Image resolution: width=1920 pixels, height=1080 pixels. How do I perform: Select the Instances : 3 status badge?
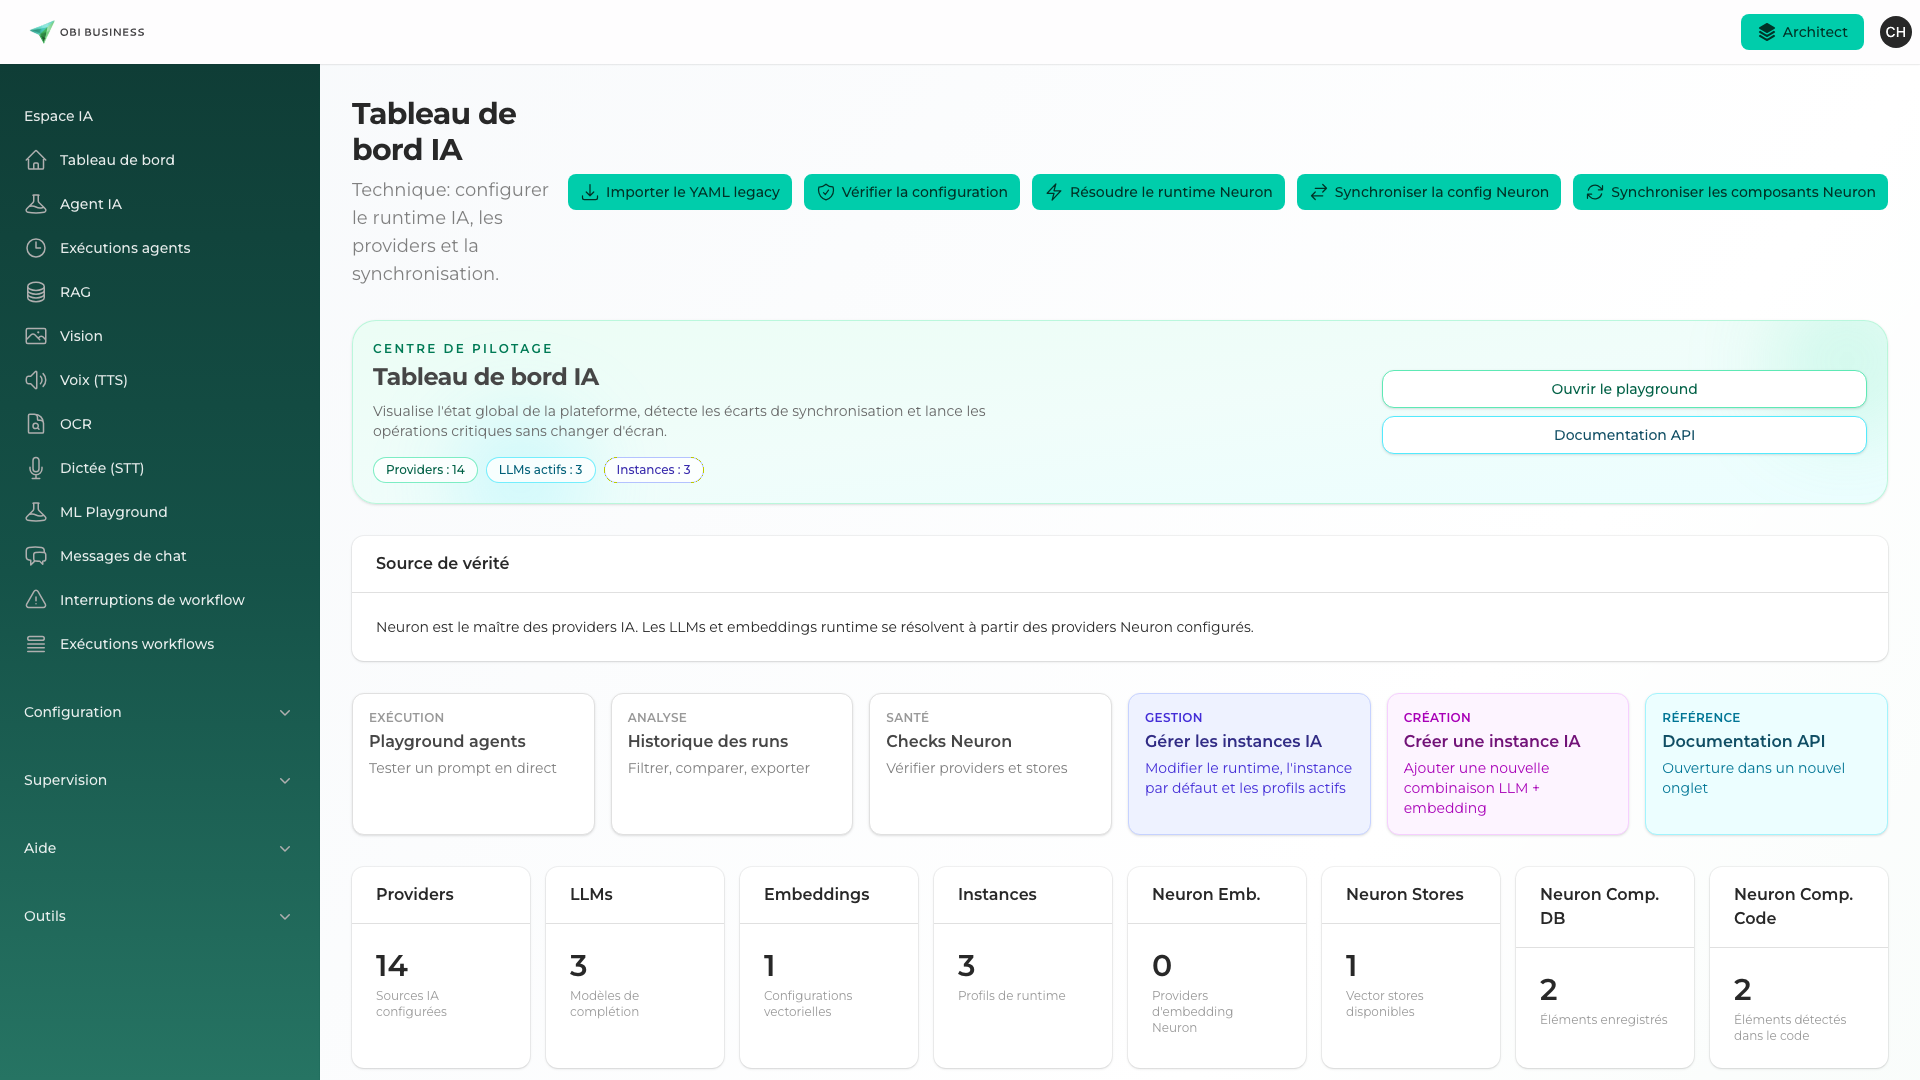tap(653, 469)
